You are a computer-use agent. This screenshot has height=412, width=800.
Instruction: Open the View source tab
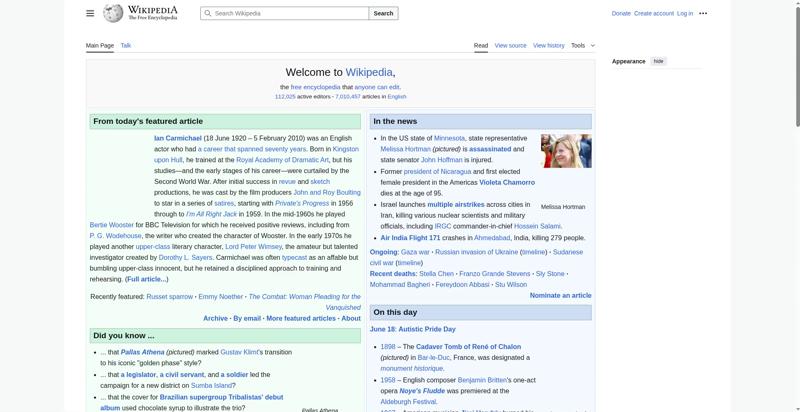coord(510,45)
